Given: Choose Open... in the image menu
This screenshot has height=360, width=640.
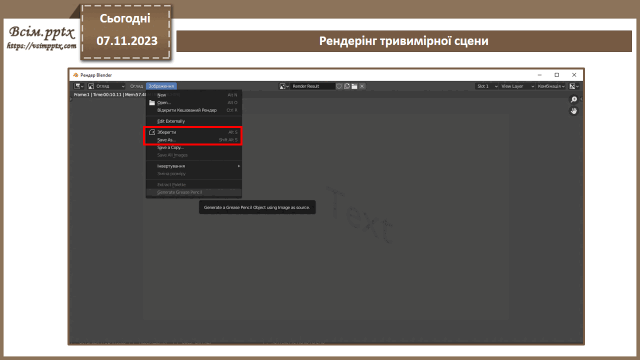Looking at the screenshot, I should click(194, 102).
